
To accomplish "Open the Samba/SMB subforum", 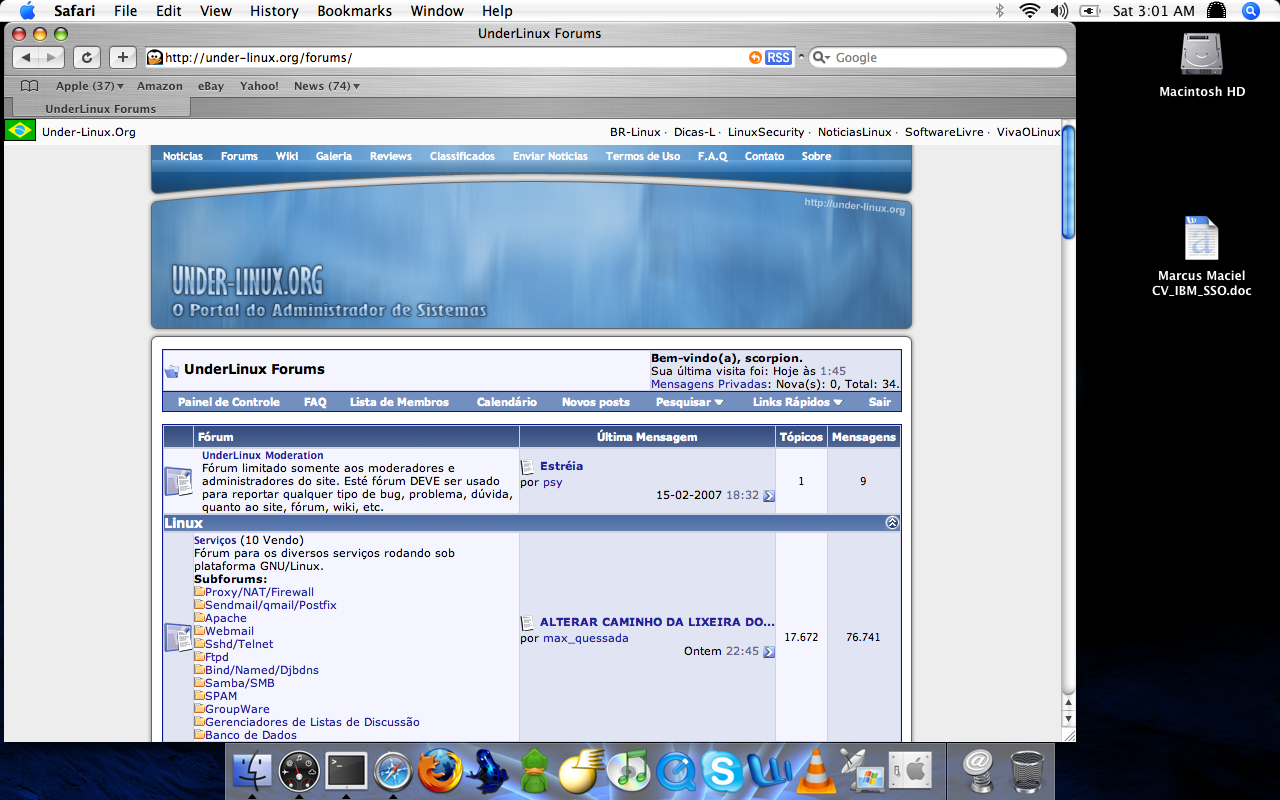I will pos(240,683).
